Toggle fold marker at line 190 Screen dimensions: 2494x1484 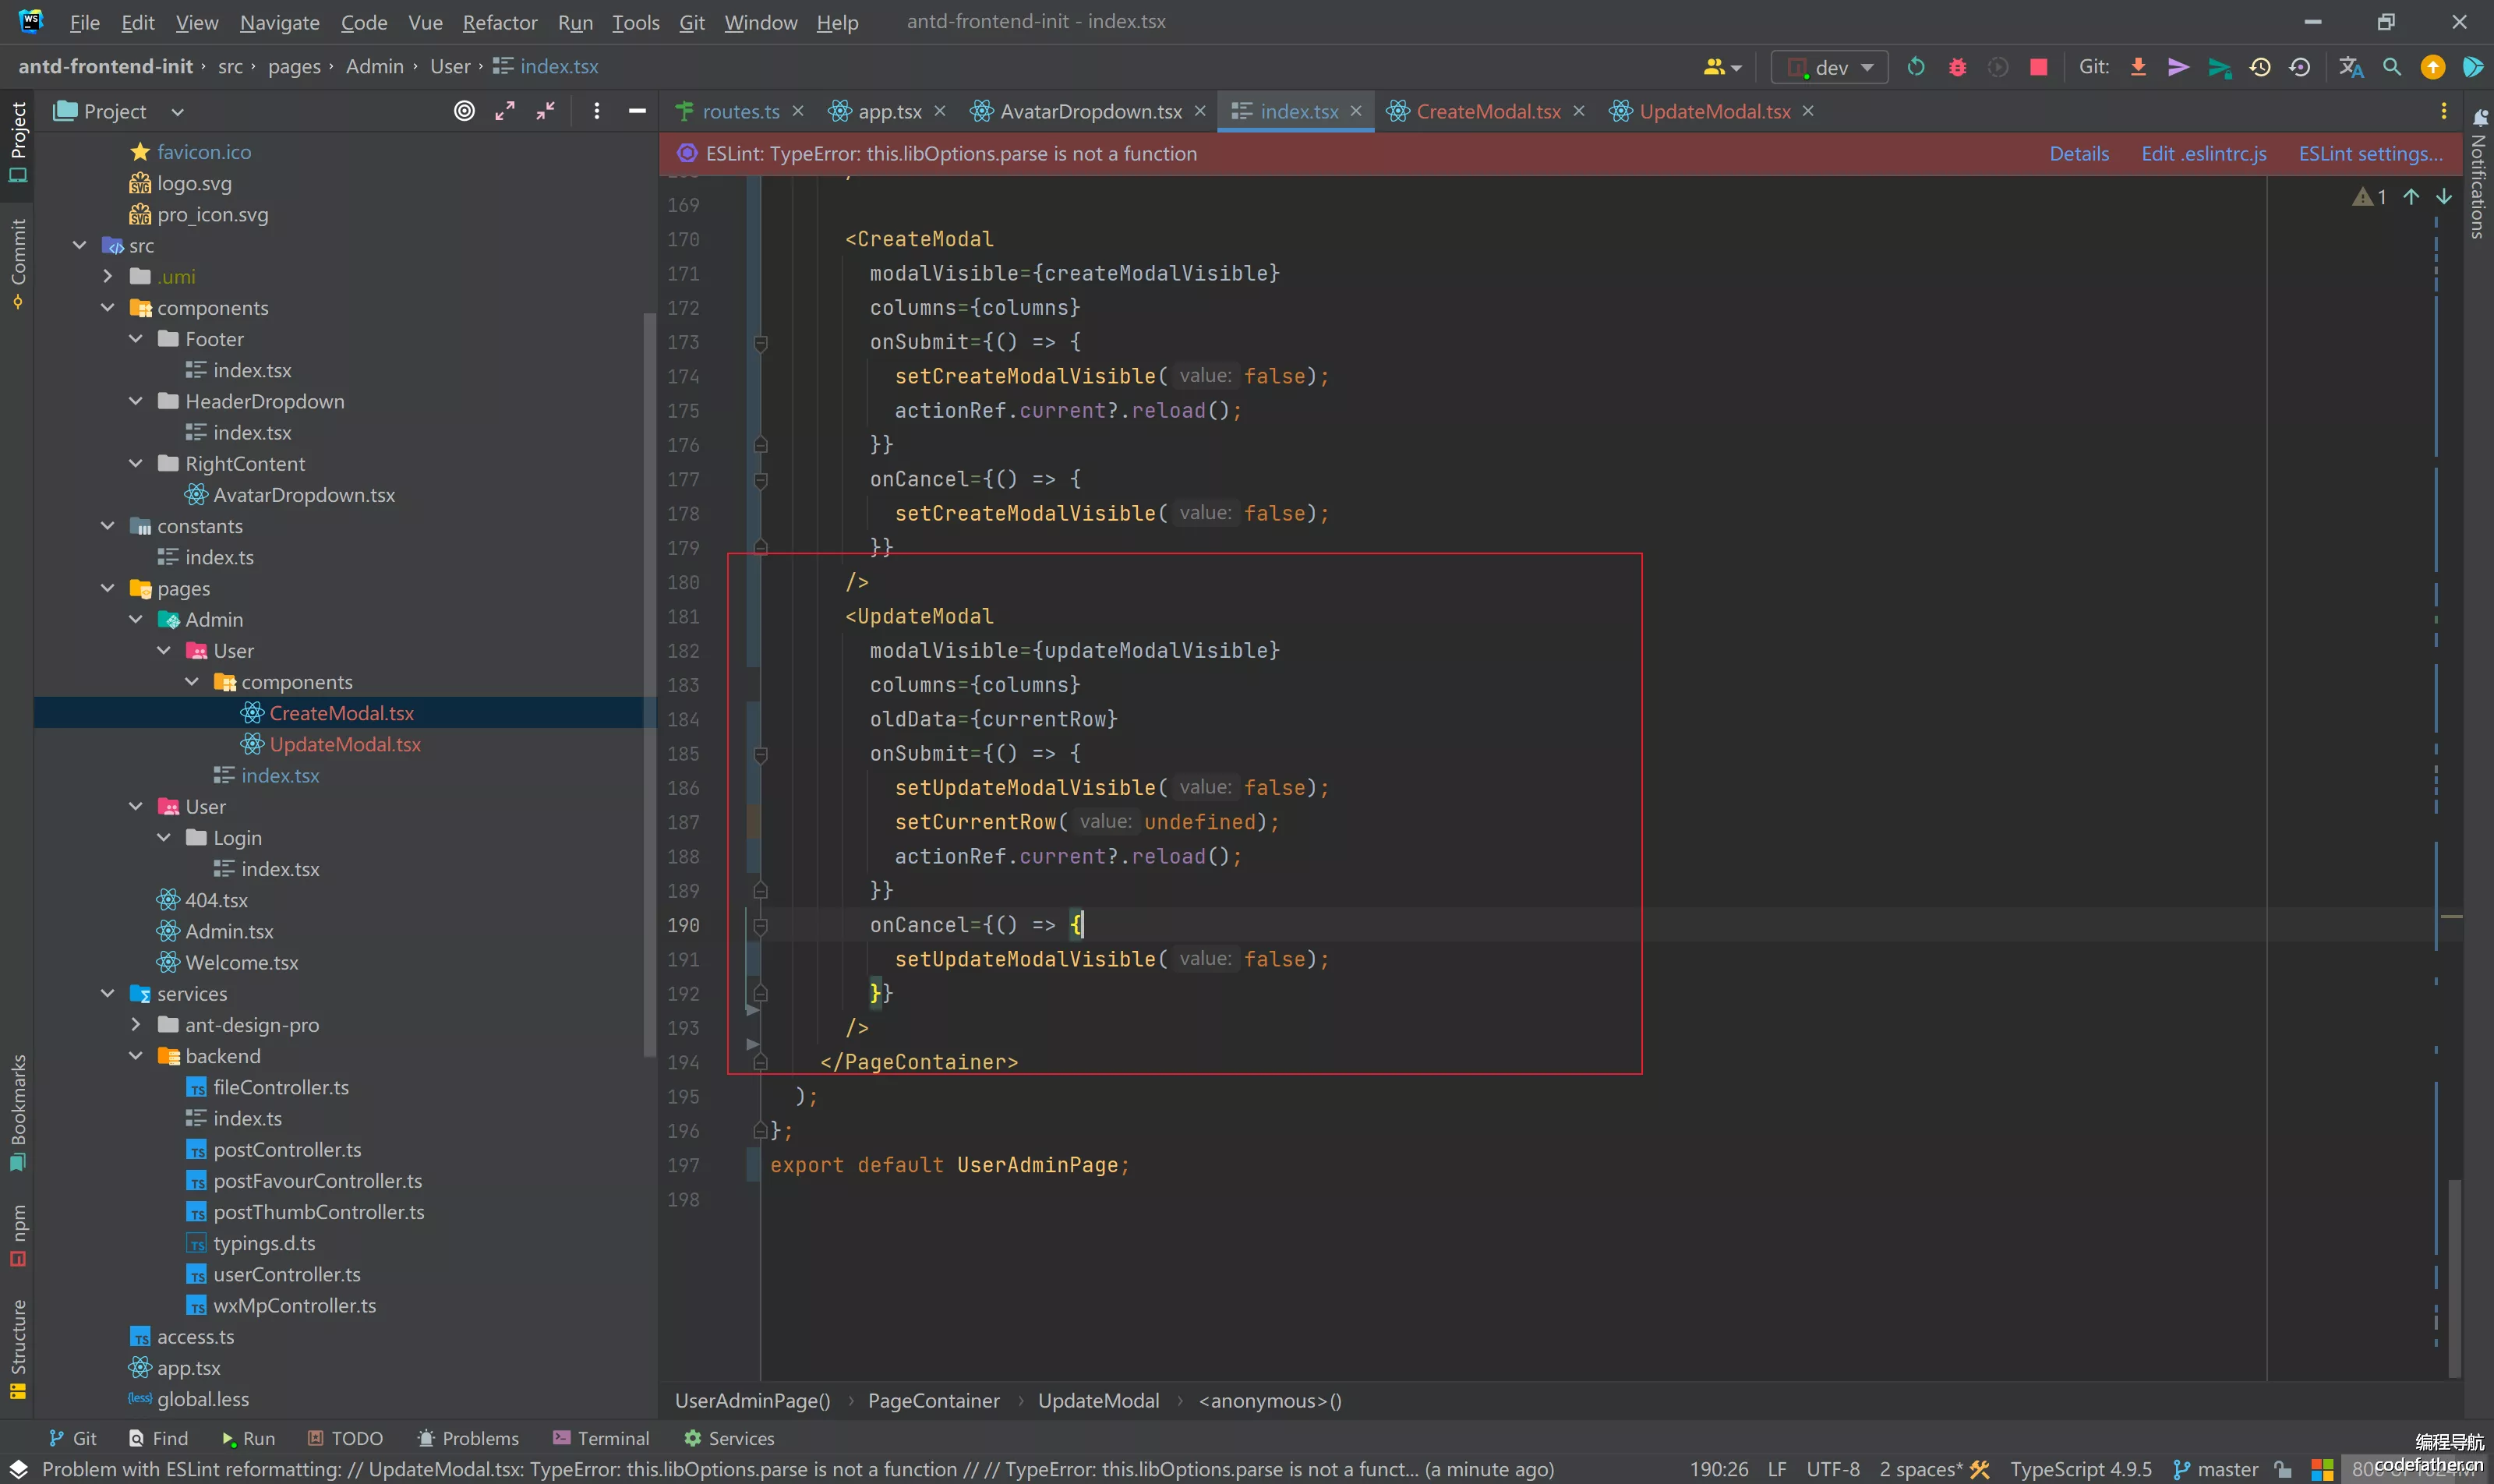pos(760,926)
